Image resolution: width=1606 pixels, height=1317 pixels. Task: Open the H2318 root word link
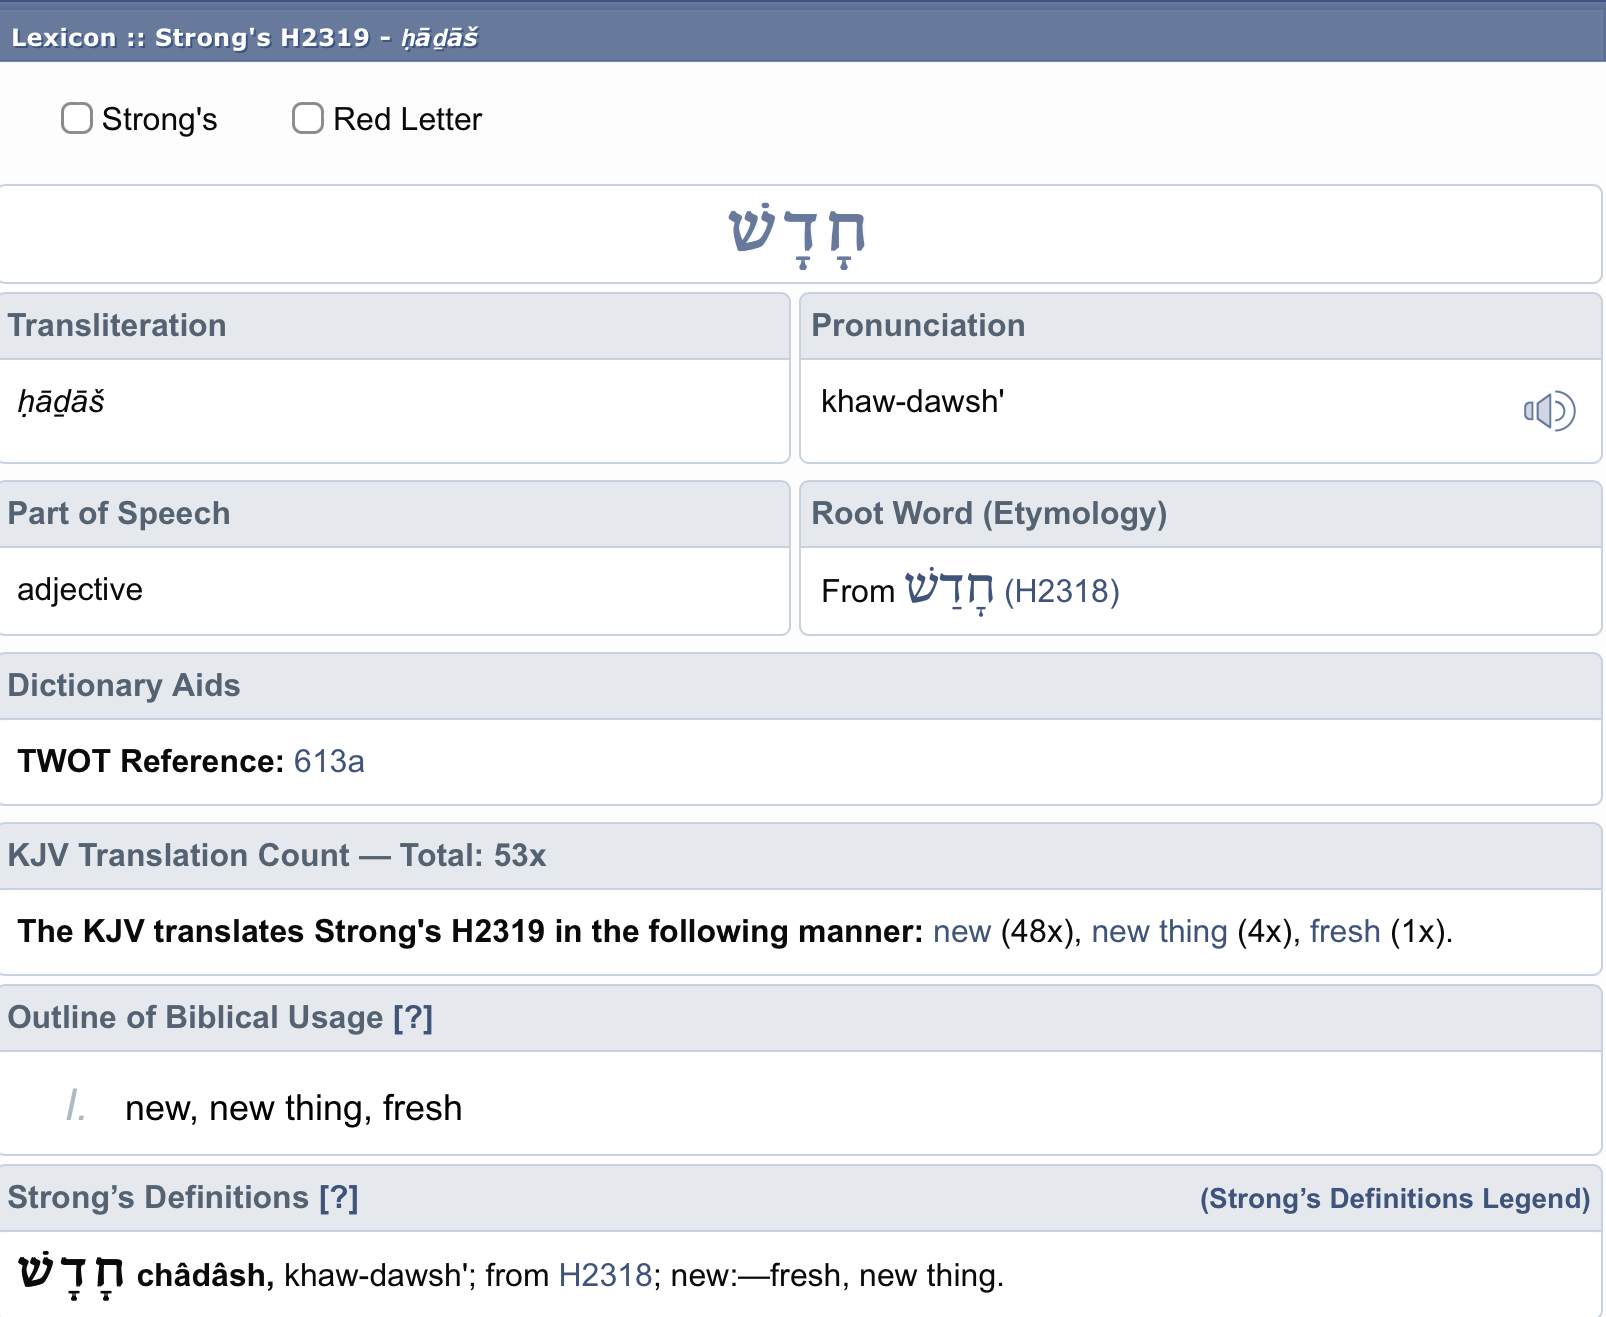coord(1062,591)
